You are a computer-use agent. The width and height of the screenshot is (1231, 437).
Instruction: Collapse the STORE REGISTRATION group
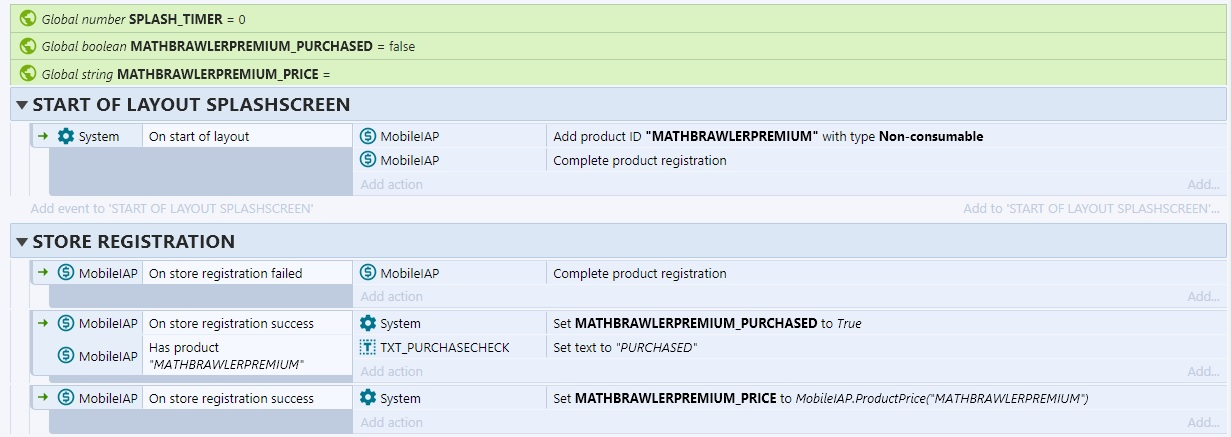pos(21,242)
